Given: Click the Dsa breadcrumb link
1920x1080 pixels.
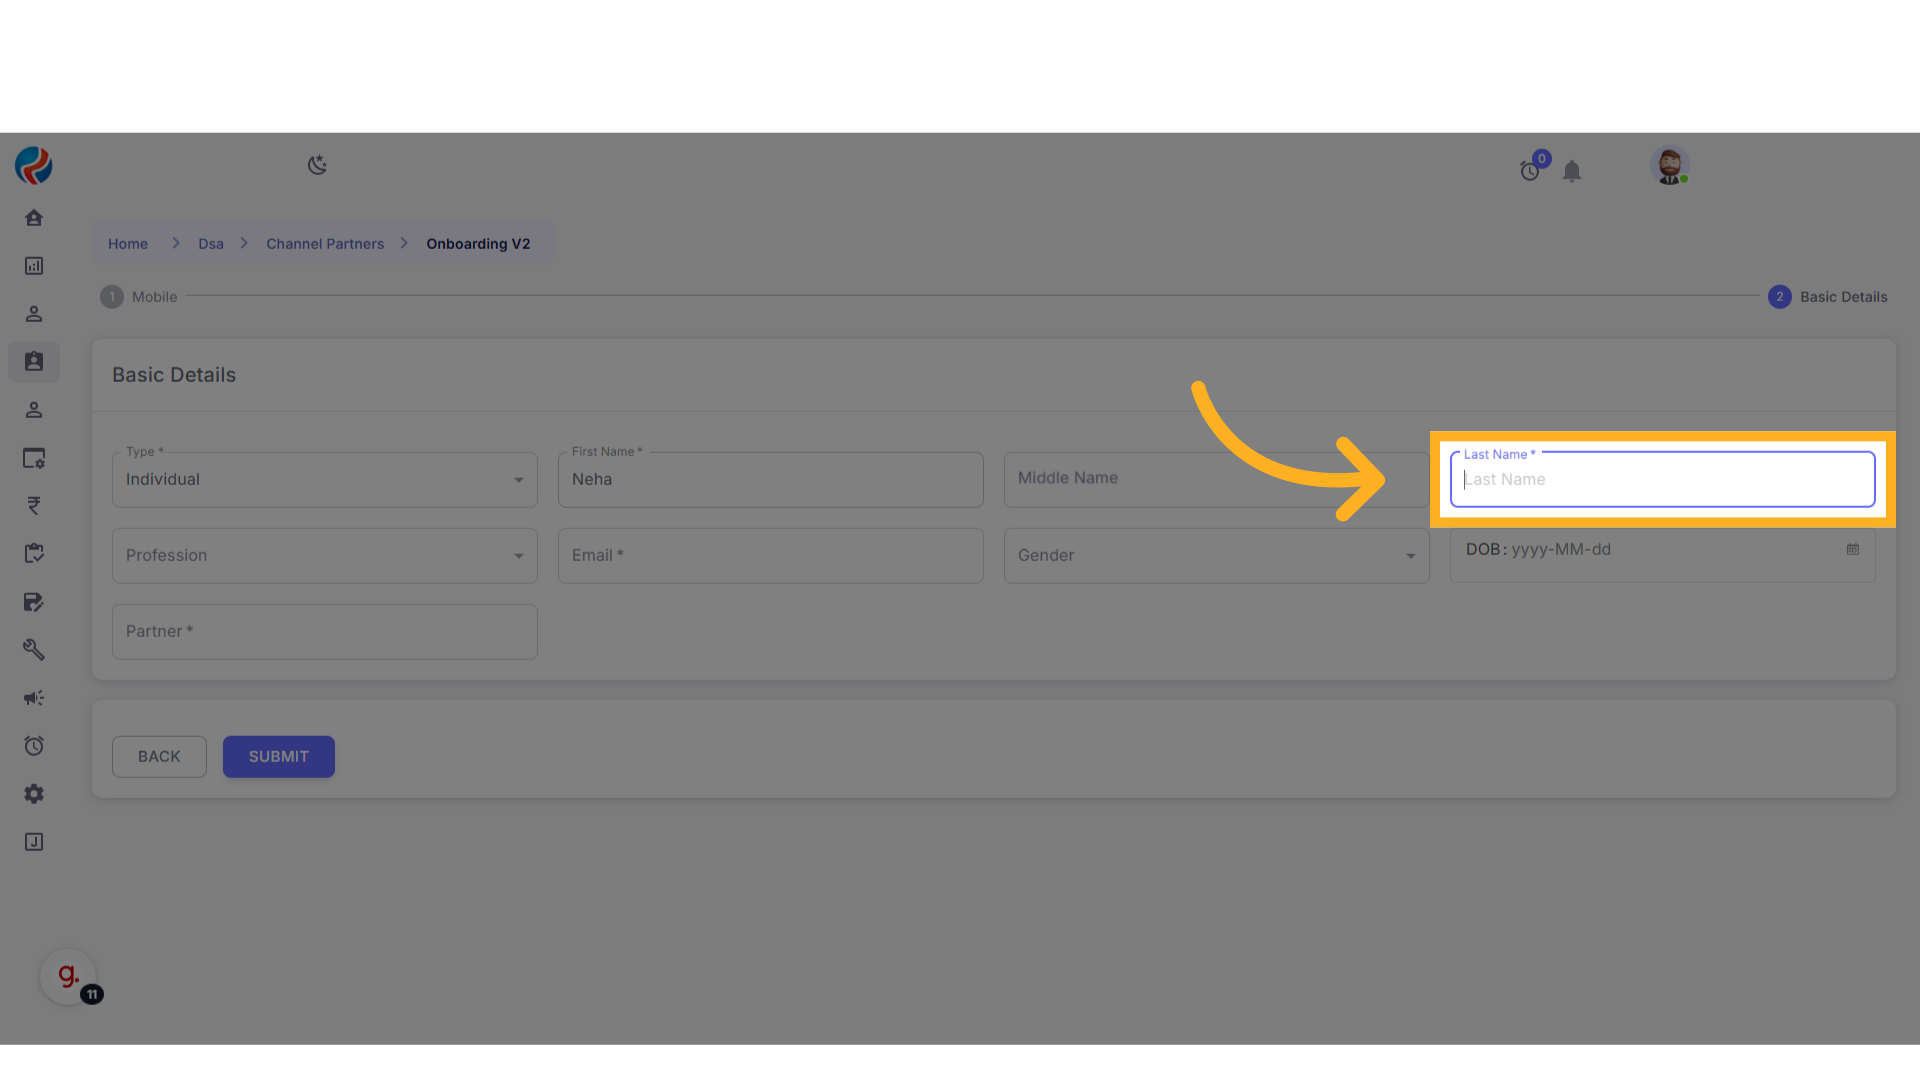Looking at the screenshot, I should pyautogui.click(x=211, y=244).
